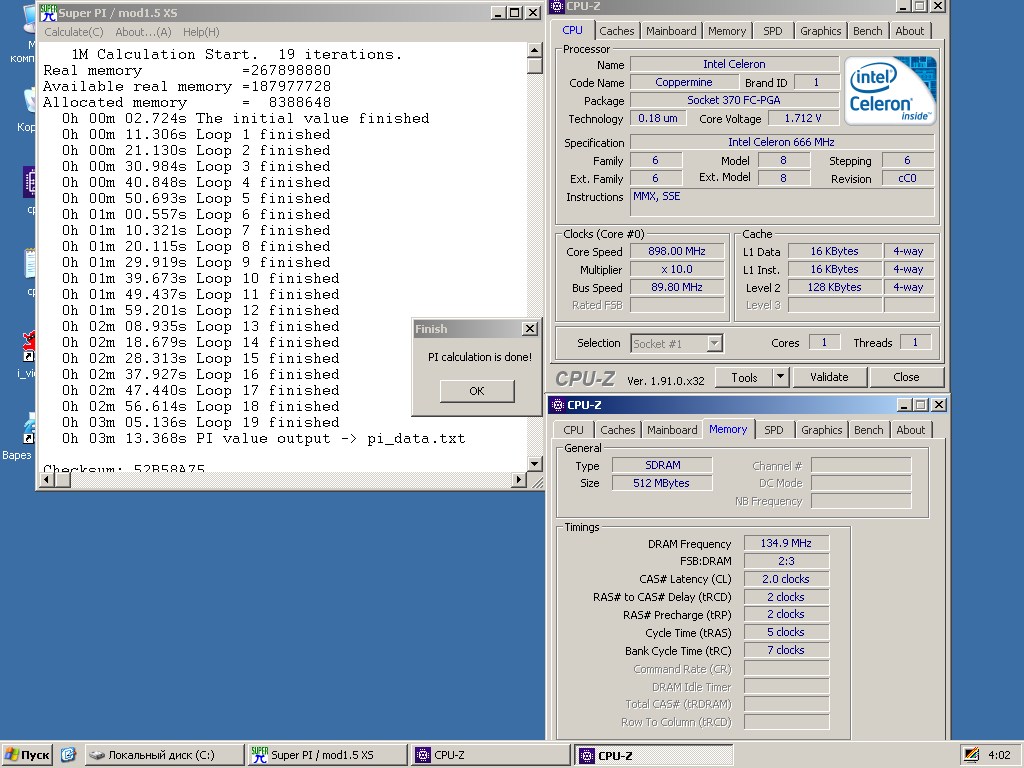
Task: Click Super PI vertical scrollbar up arrow
Action: click(534, 50)
